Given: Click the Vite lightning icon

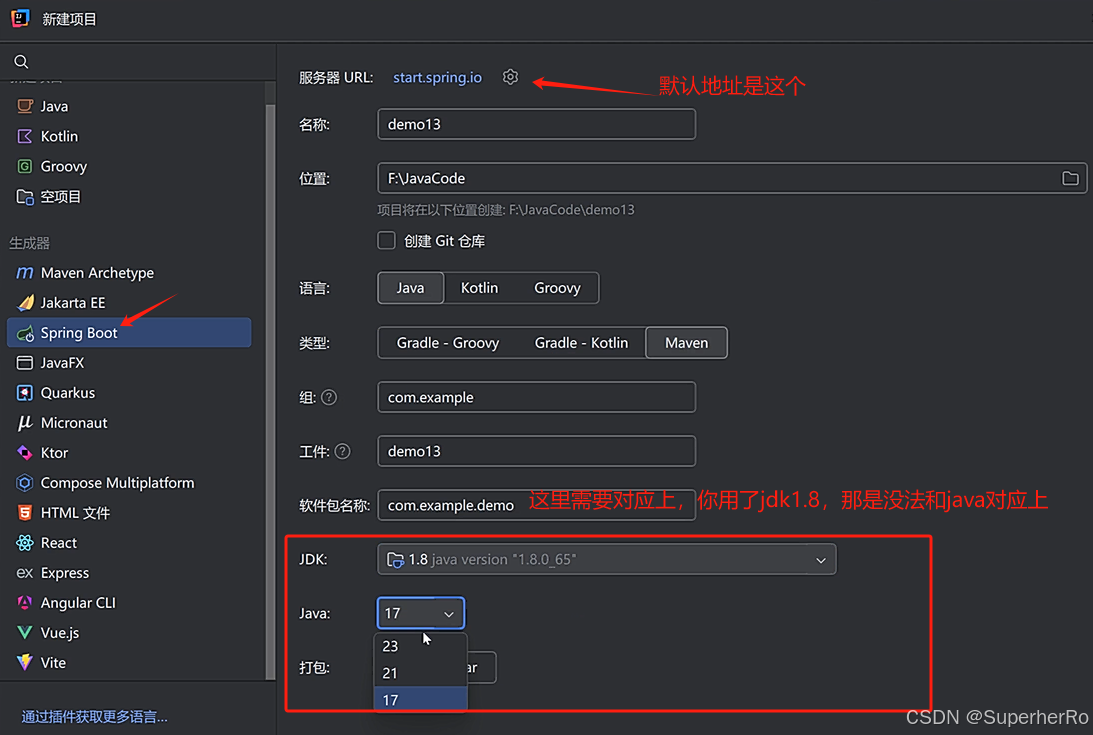Looking at the screenshot, I should 25,662.
